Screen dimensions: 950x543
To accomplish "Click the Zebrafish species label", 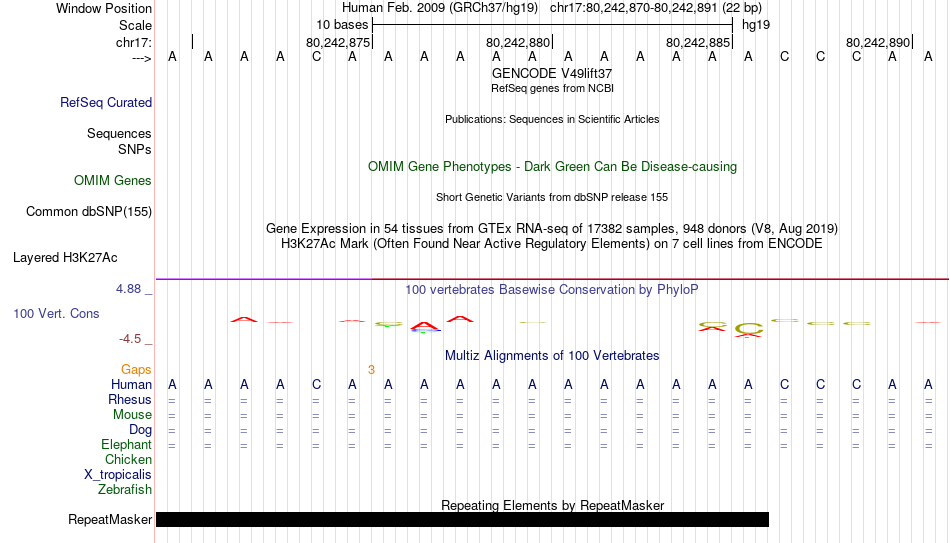I will (x=125, y=490).
